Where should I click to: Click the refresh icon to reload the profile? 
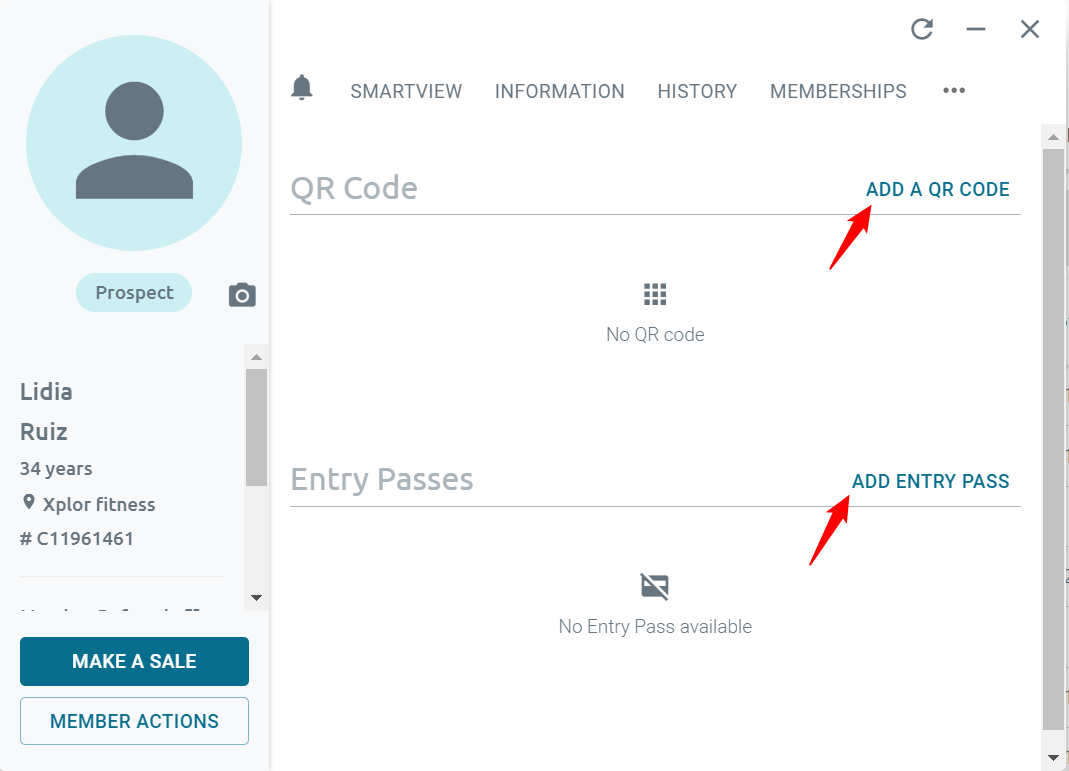click(x=921, y=30)
